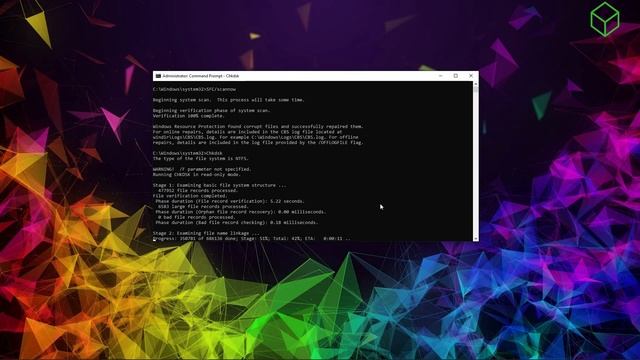Image resolution: width=640 pixels, height=360 pixels.
Task: Open the Command Prompt system menu icon
Action: pos(158,76)
